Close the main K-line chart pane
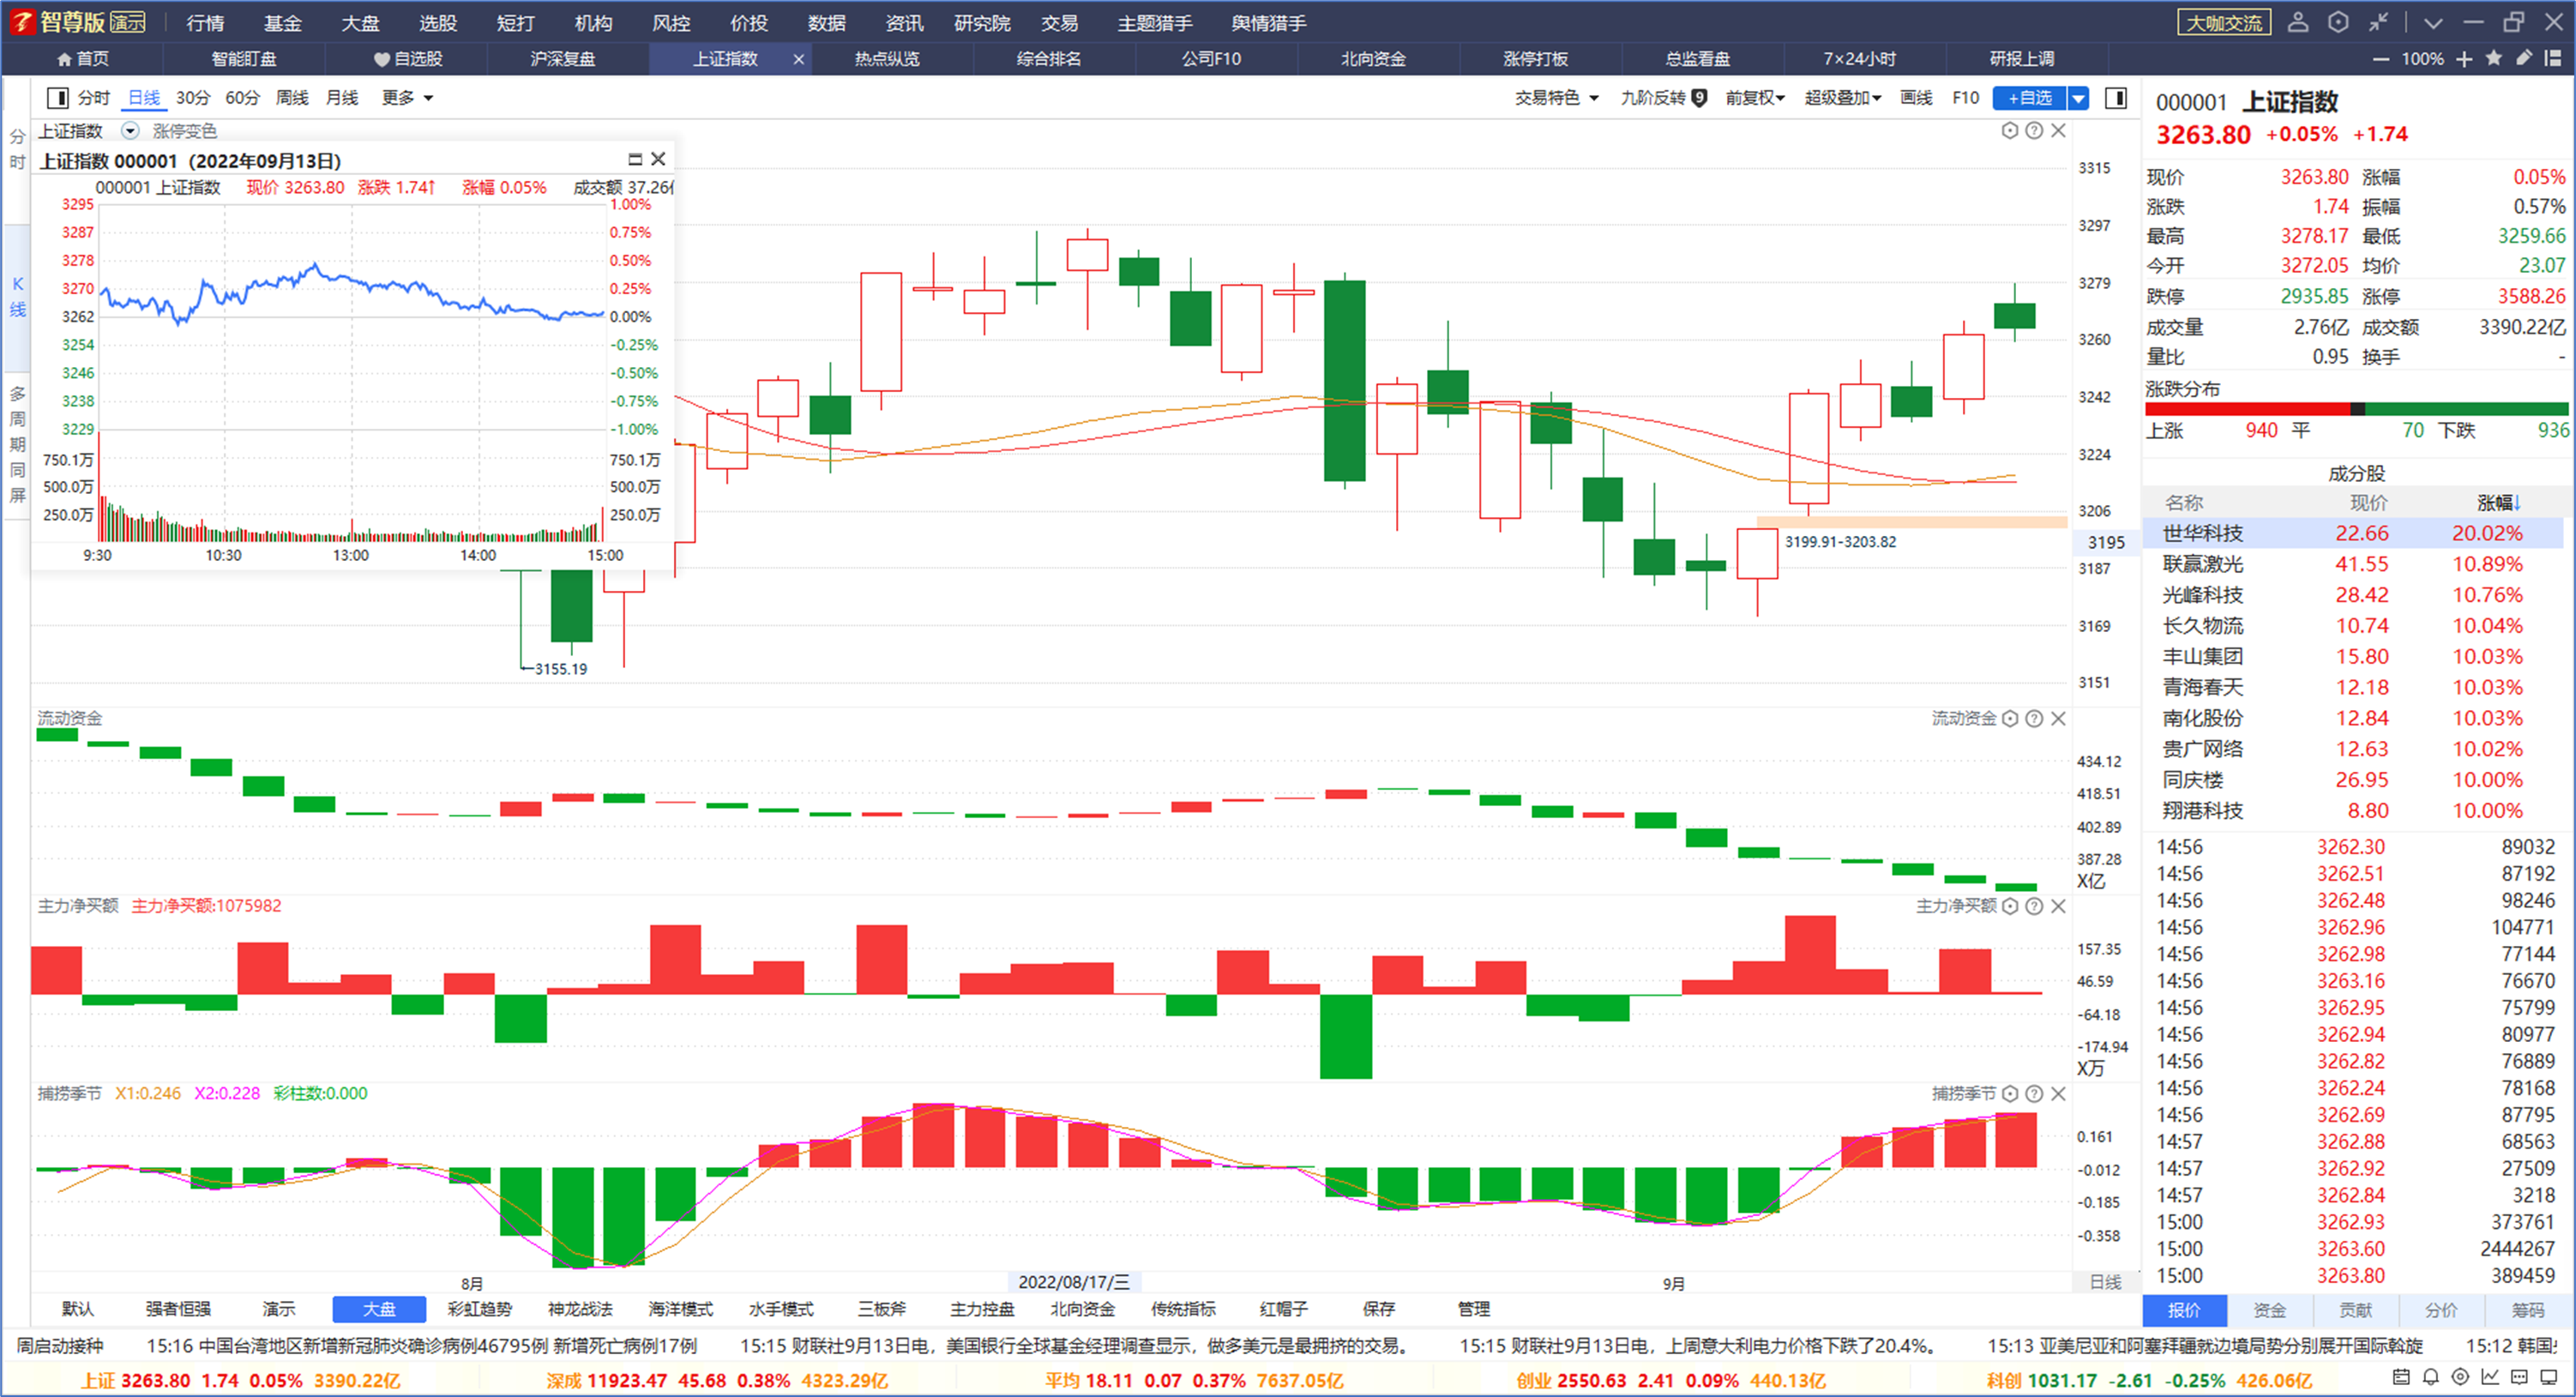The width and height of the screenshot is (2576, 1397). pos(2058,130)
